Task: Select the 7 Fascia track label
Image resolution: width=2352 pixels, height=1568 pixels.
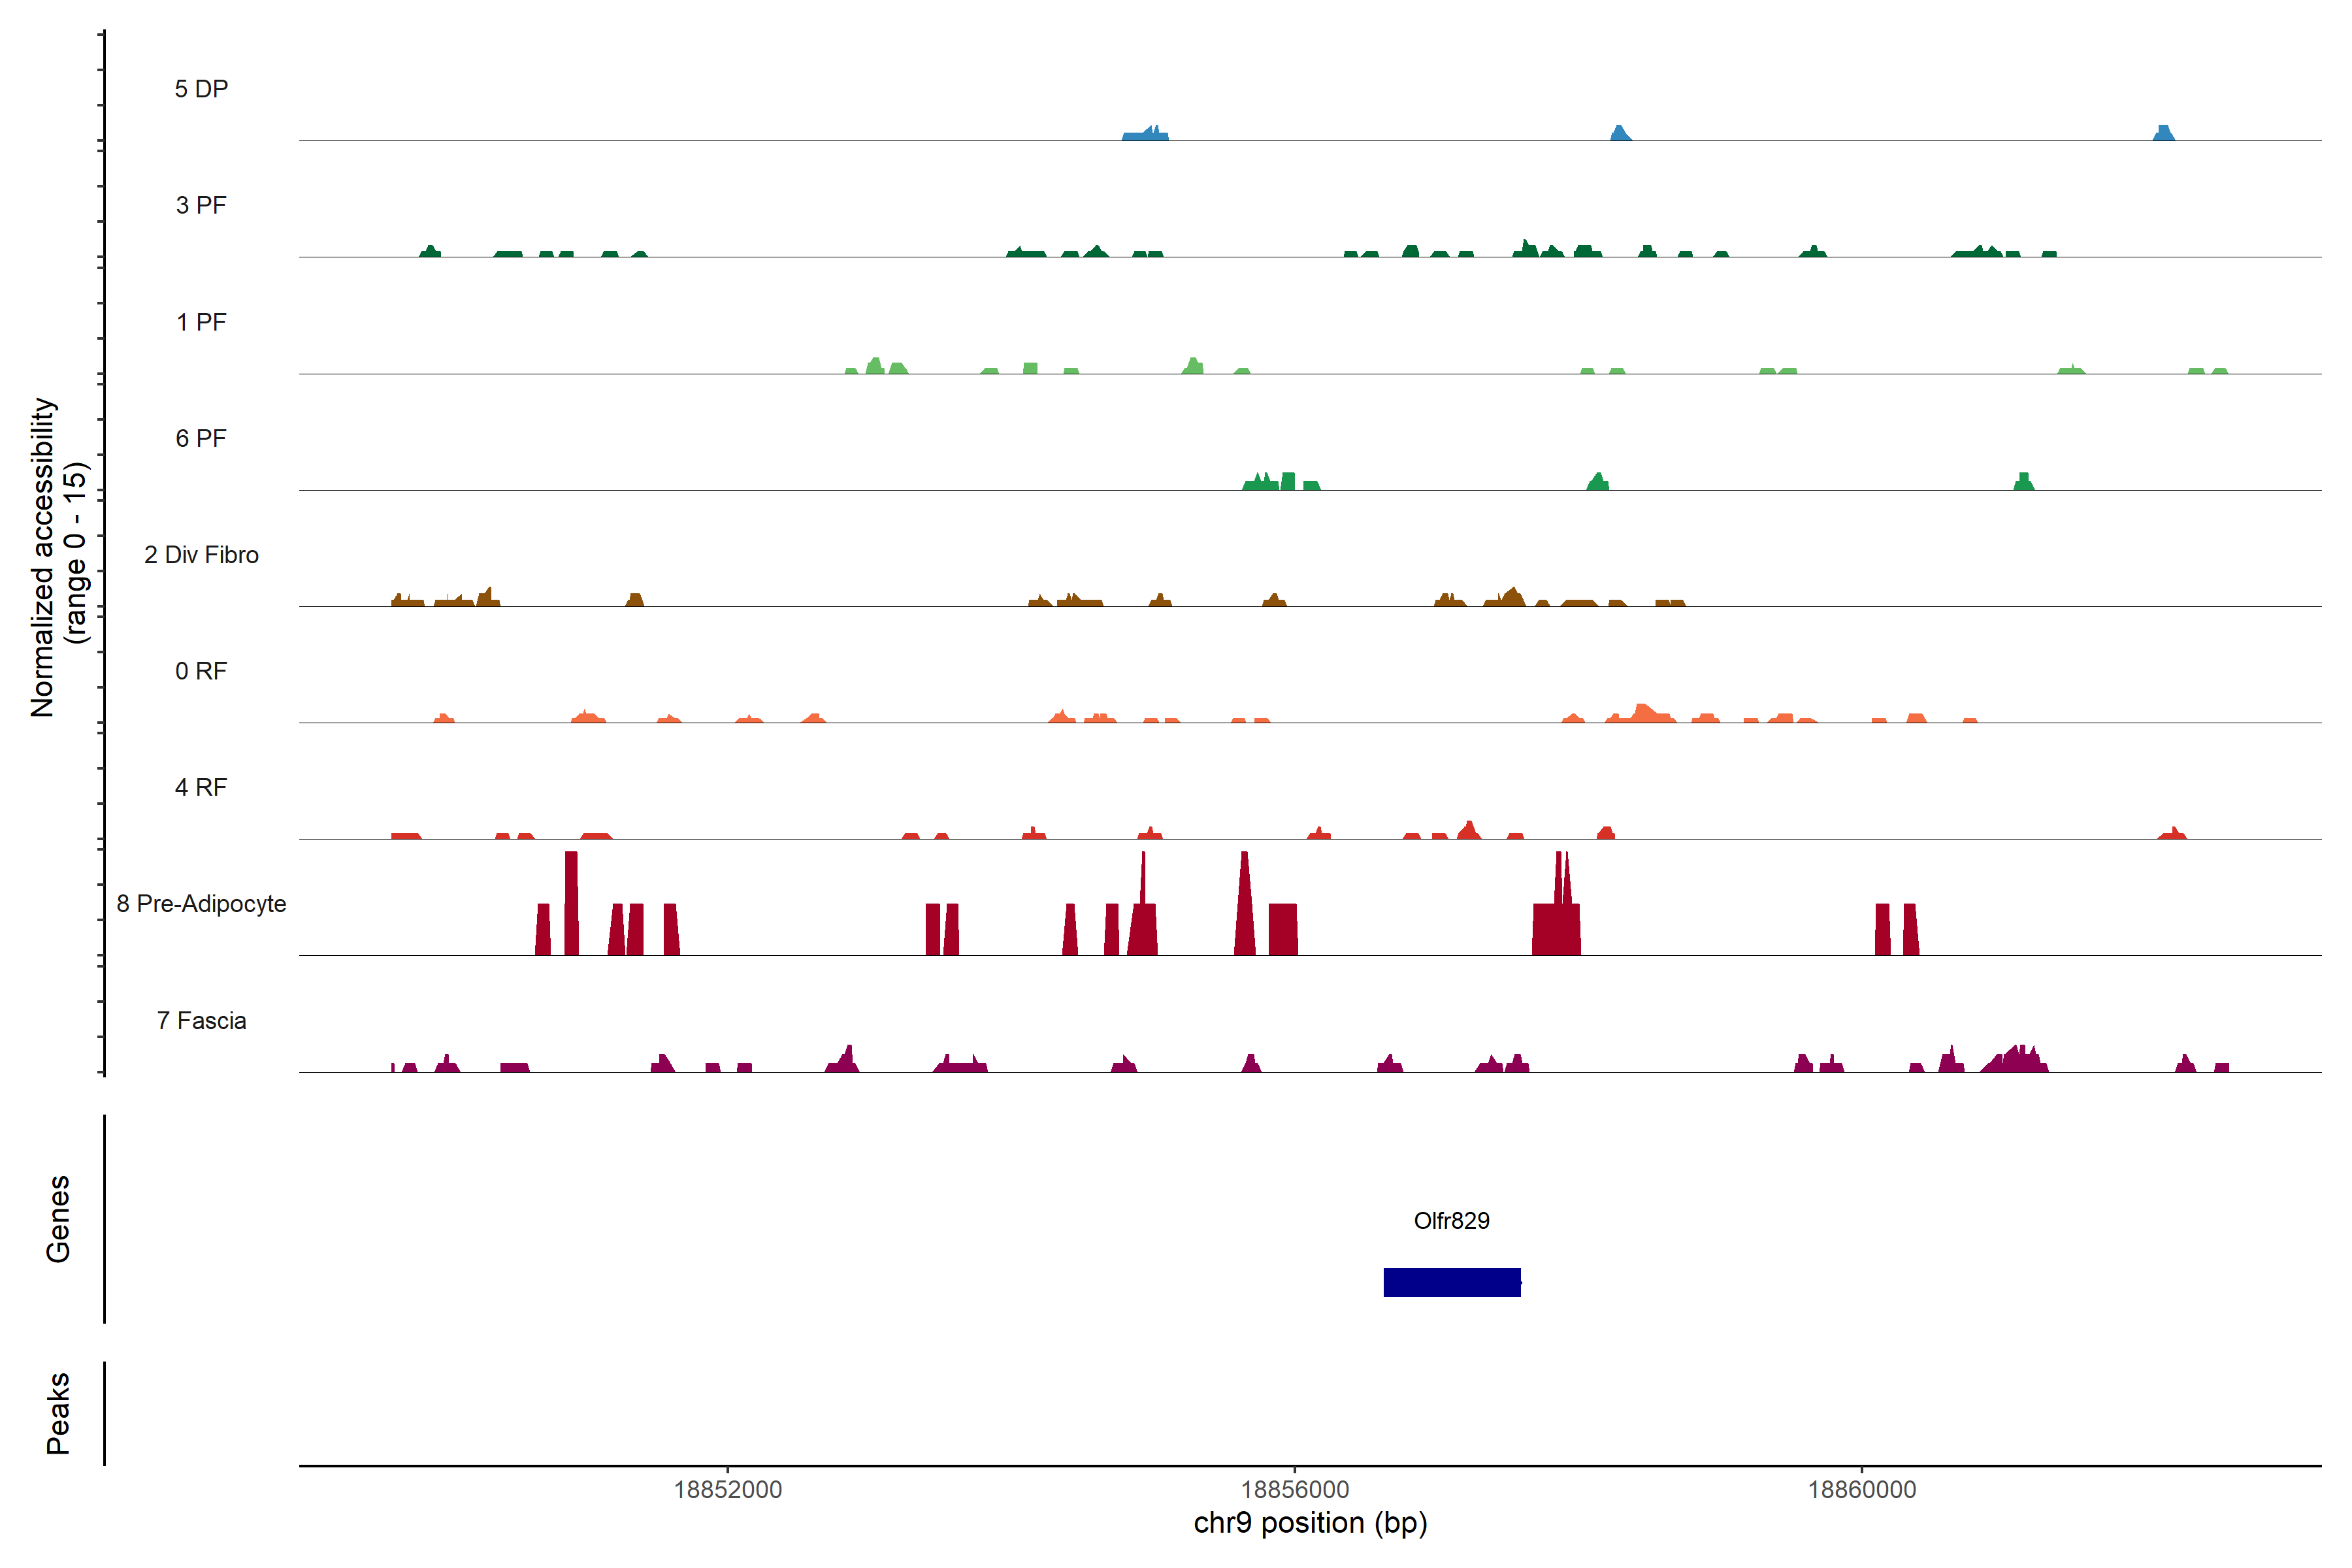Action: click(x=201, y=1020)
